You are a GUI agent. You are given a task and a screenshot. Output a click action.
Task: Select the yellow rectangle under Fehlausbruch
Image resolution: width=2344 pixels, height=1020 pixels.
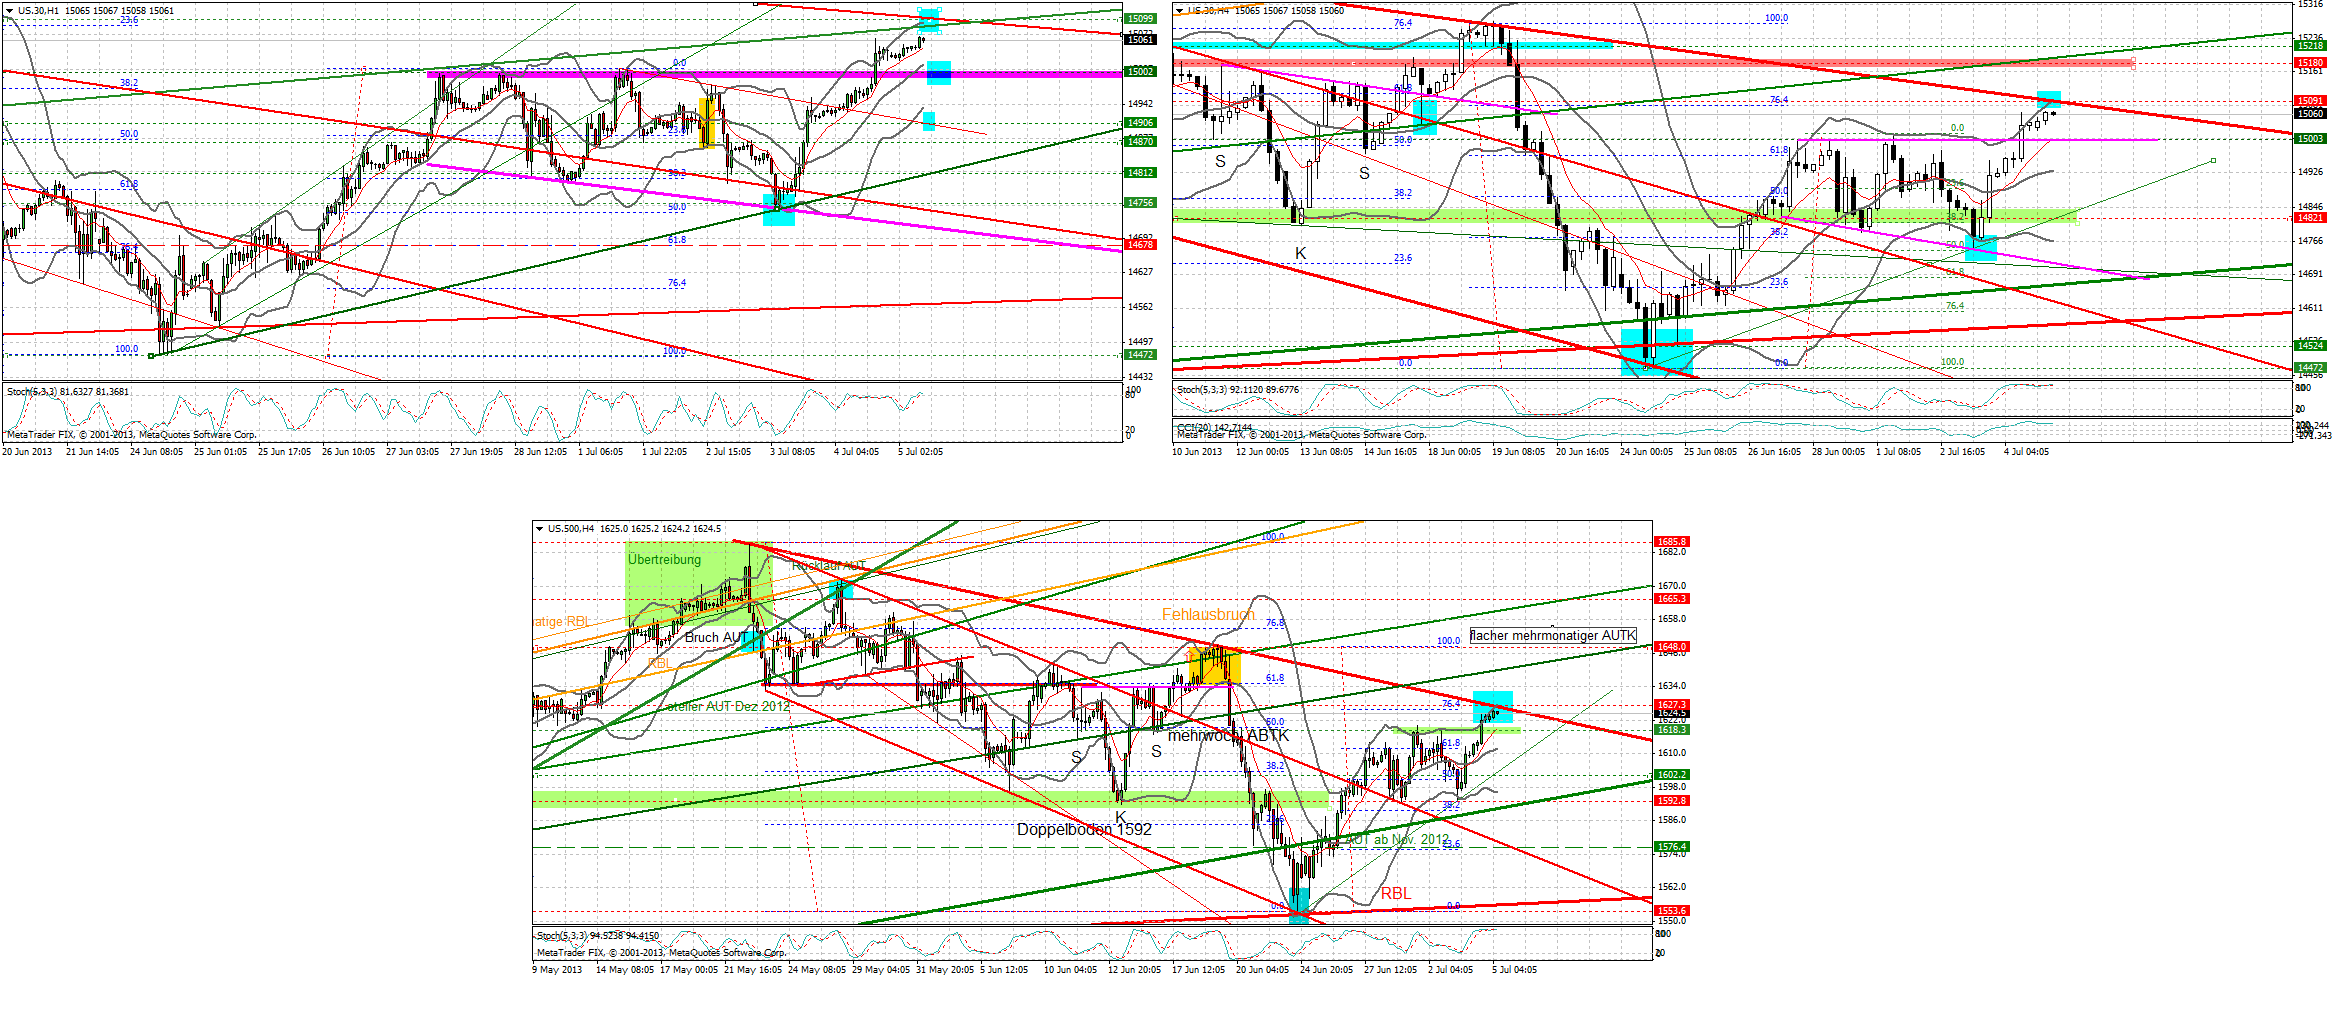tap(1215, 666)
